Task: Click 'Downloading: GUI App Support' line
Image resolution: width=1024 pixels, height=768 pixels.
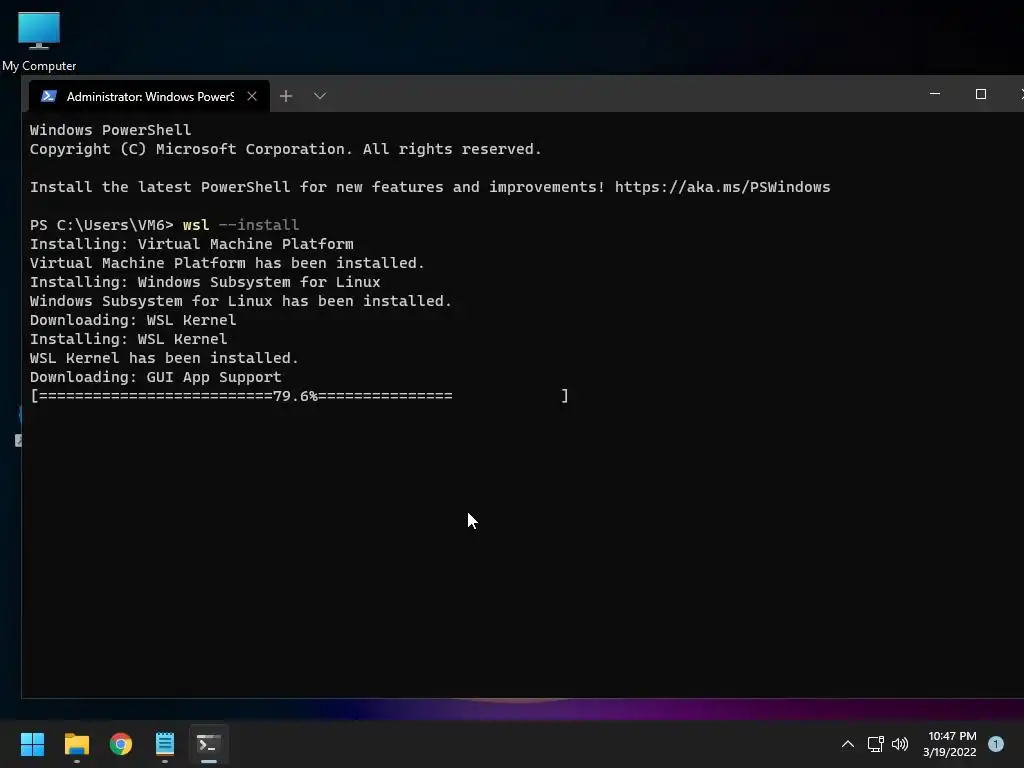Action: (x=155, y=377)
